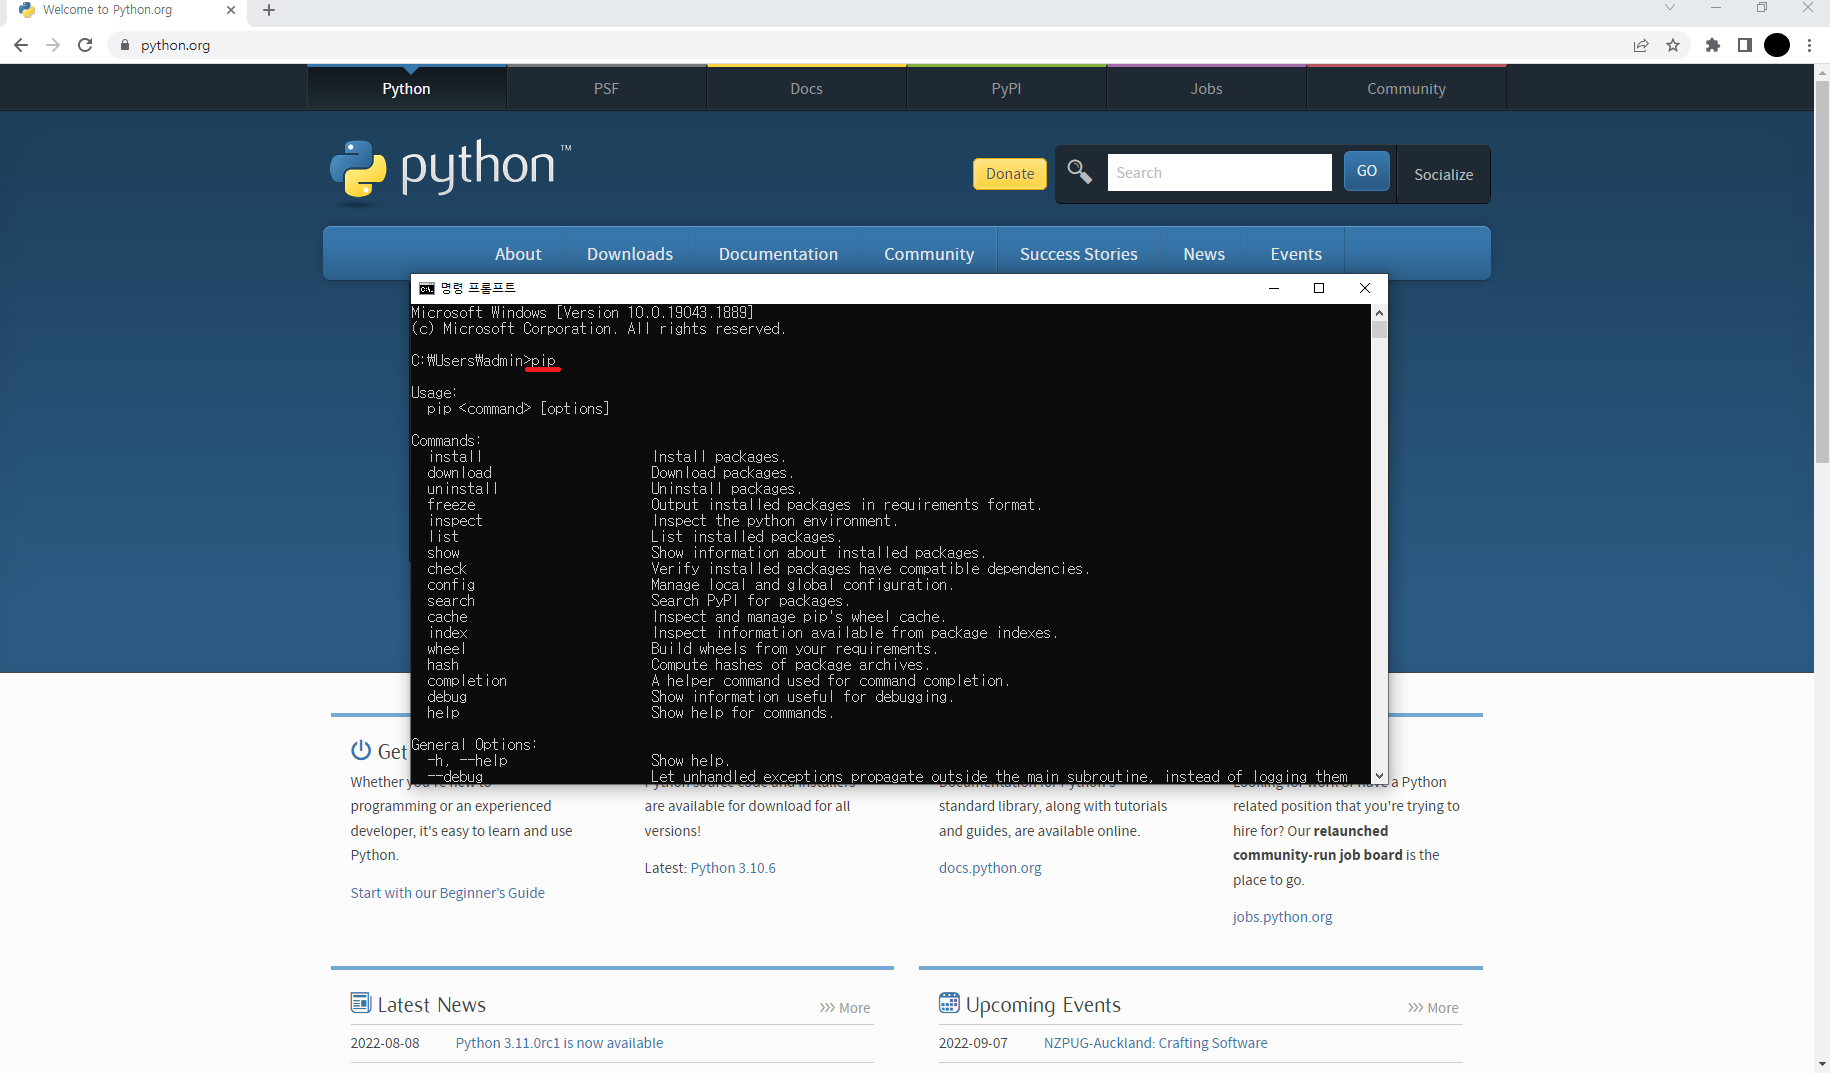1830x1080 pixels.
Task: Click the browser page vertical scrollbar
Action: [x=1822, y=270]
